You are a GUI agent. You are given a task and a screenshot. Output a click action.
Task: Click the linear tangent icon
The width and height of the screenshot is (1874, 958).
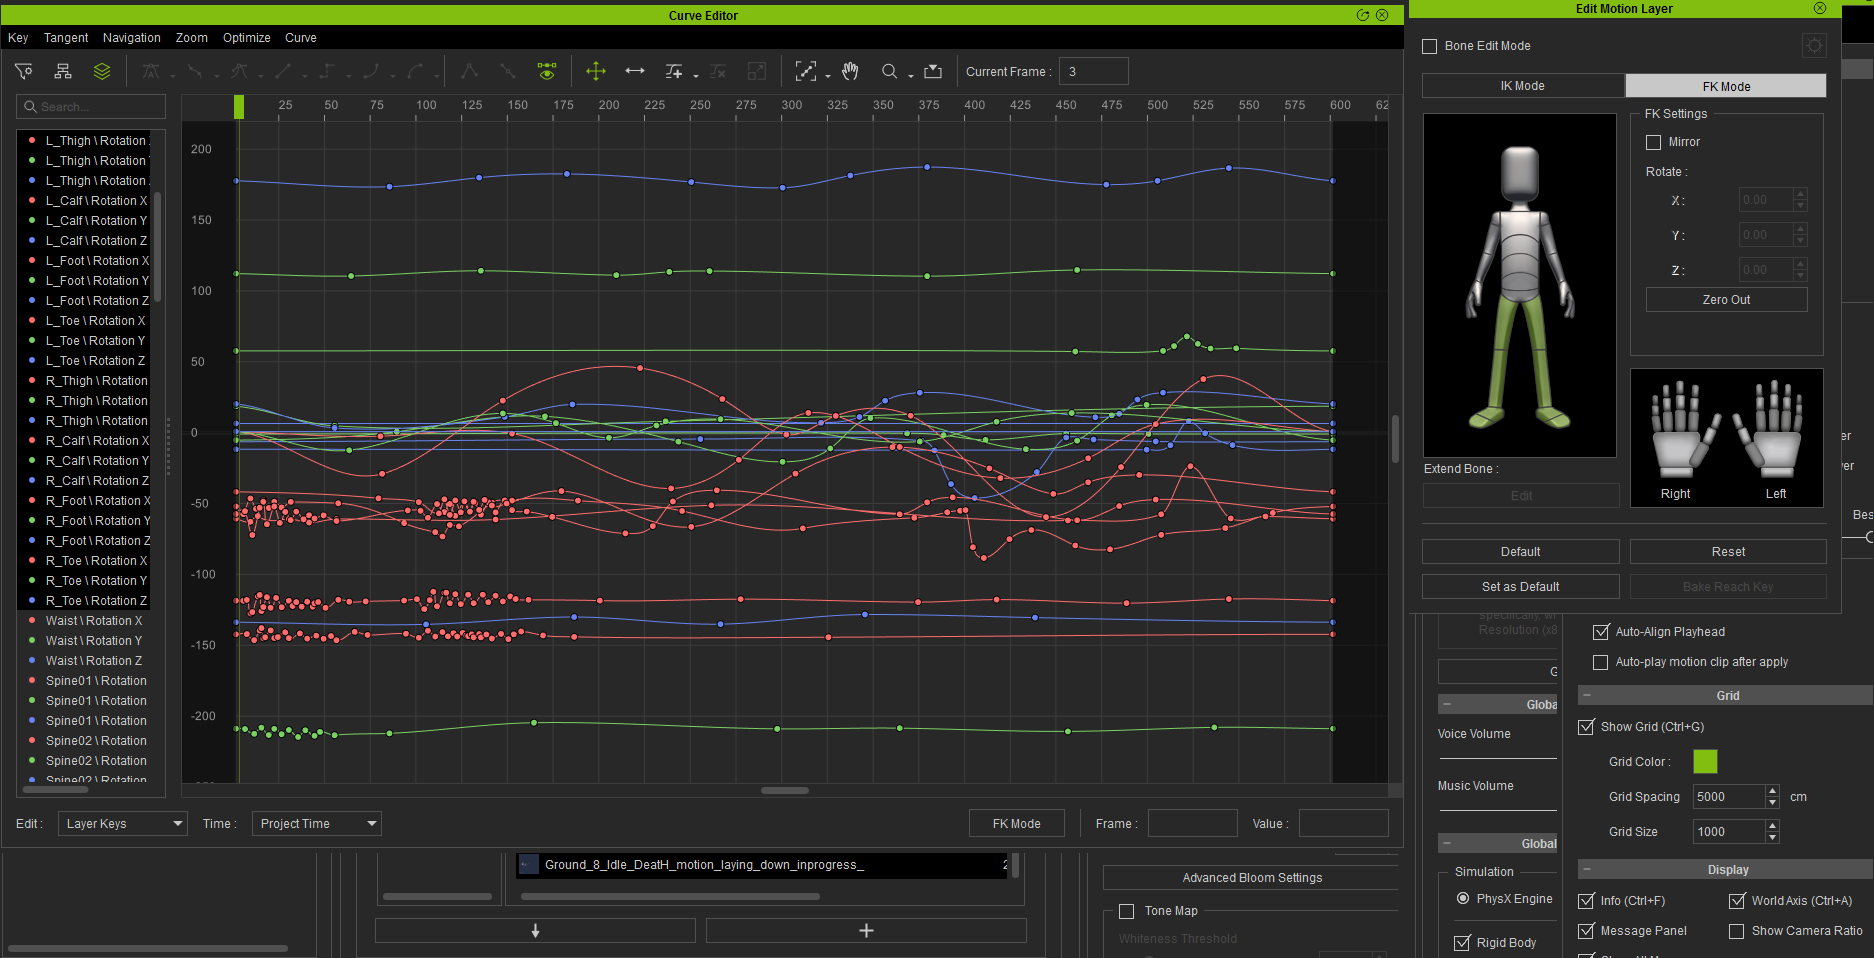(x=283, y=71)
